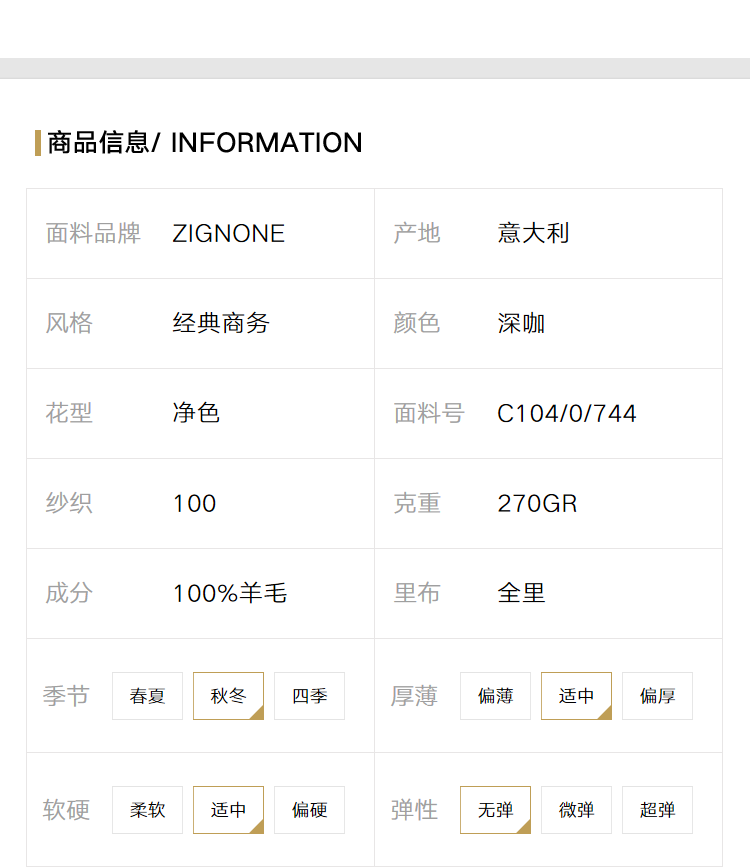Pick 偏硬 softness option

[x=309, y=809]
